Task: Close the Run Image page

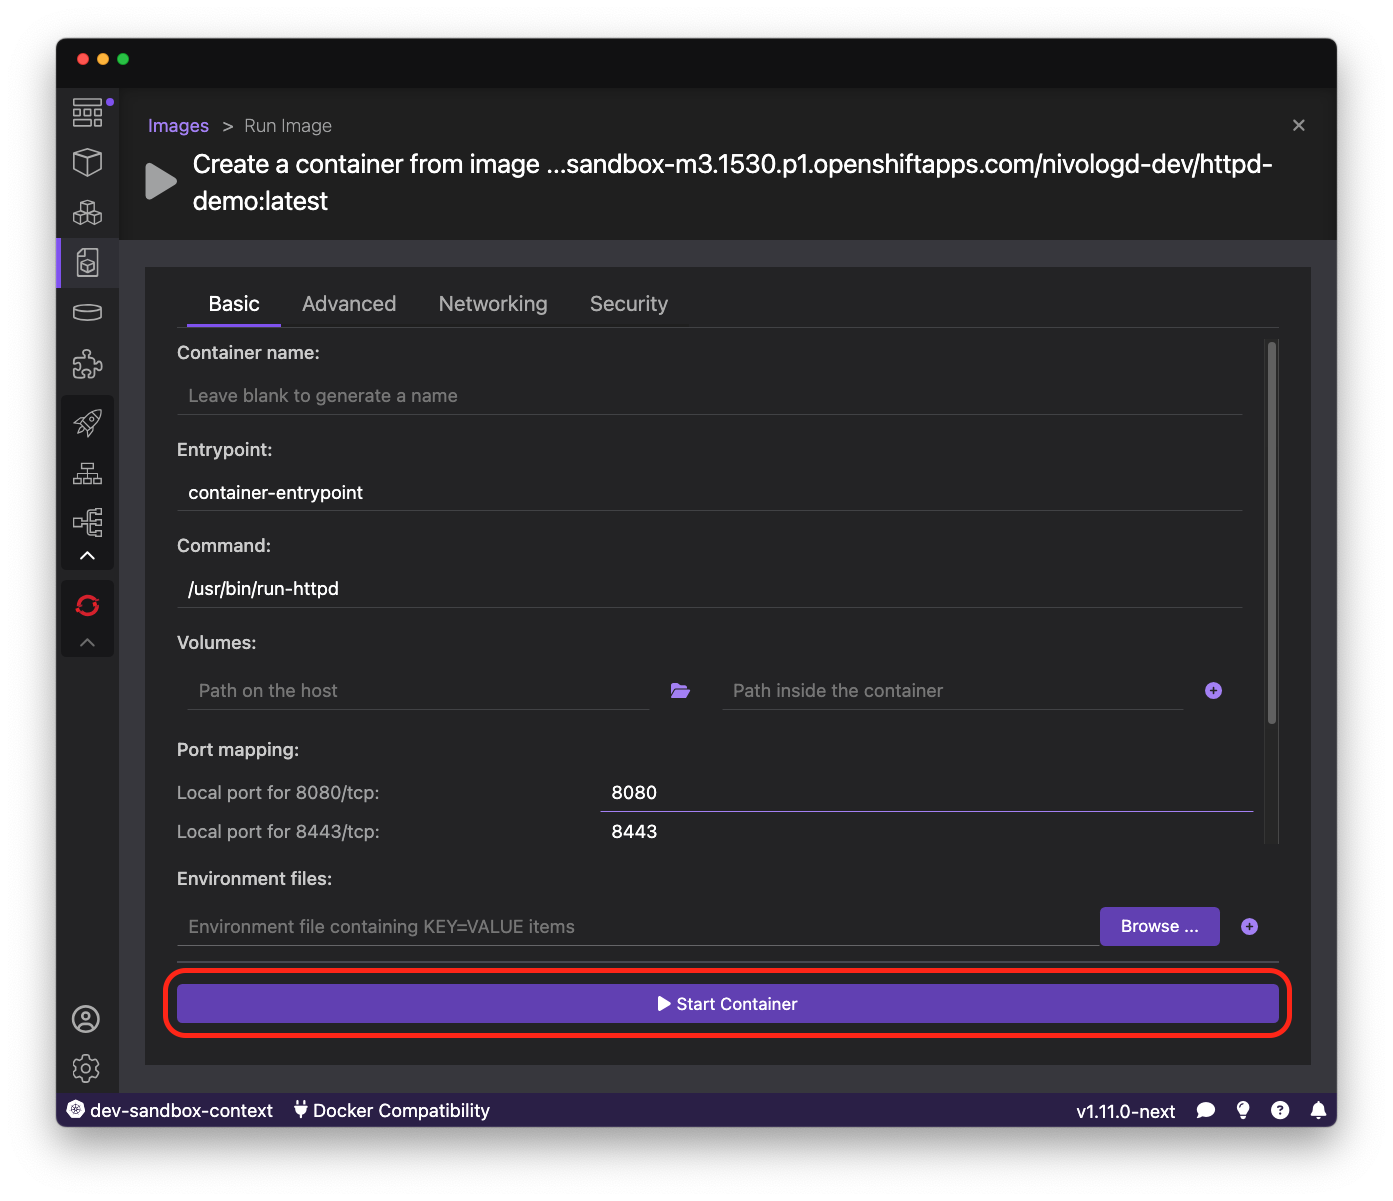Action: pyautogui.click(x=1299, y=125)
